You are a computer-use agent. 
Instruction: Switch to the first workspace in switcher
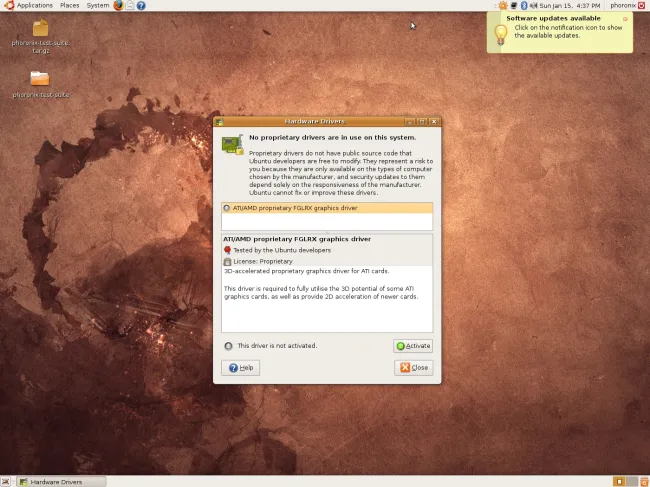coord(620,482)
